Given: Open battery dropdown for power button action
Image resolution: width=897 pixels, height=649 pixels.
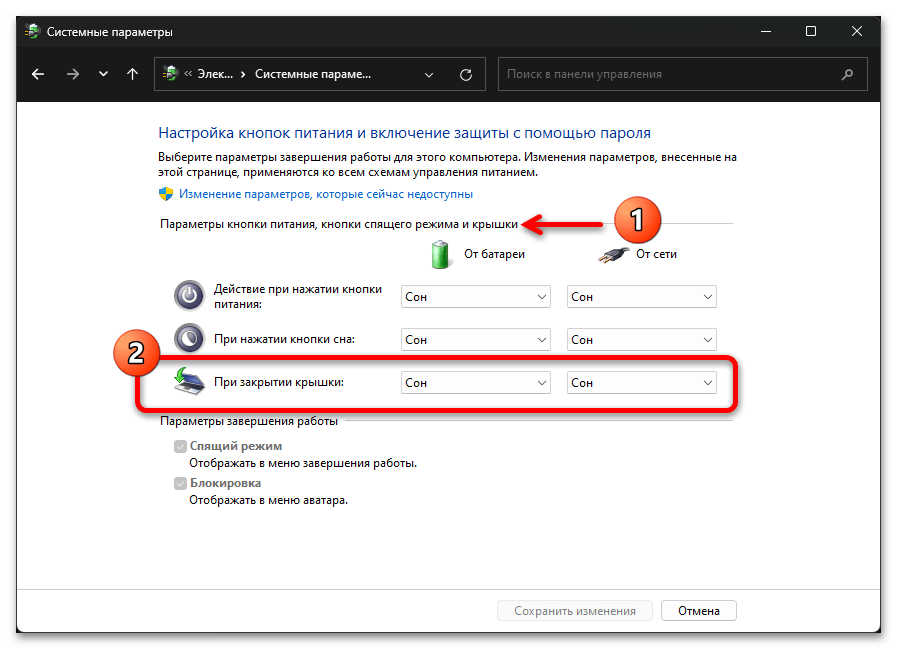Looking at the screenshot, I should pos(475,296).
